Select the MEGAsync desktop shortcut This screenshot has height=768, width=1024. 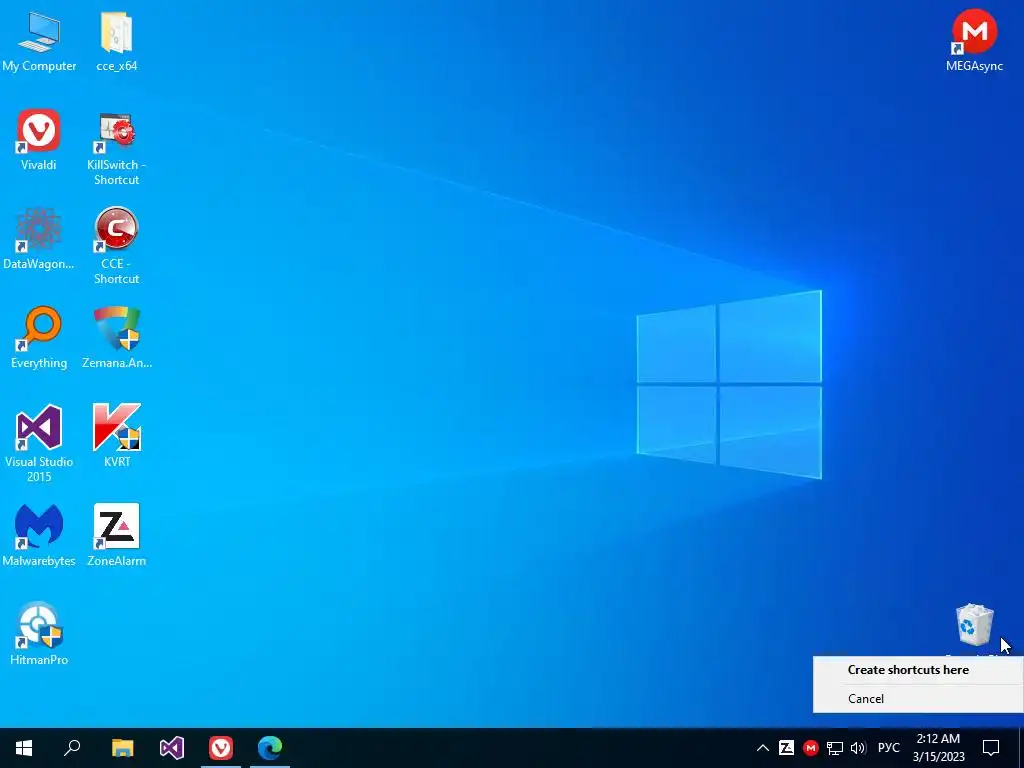point(974,40)
